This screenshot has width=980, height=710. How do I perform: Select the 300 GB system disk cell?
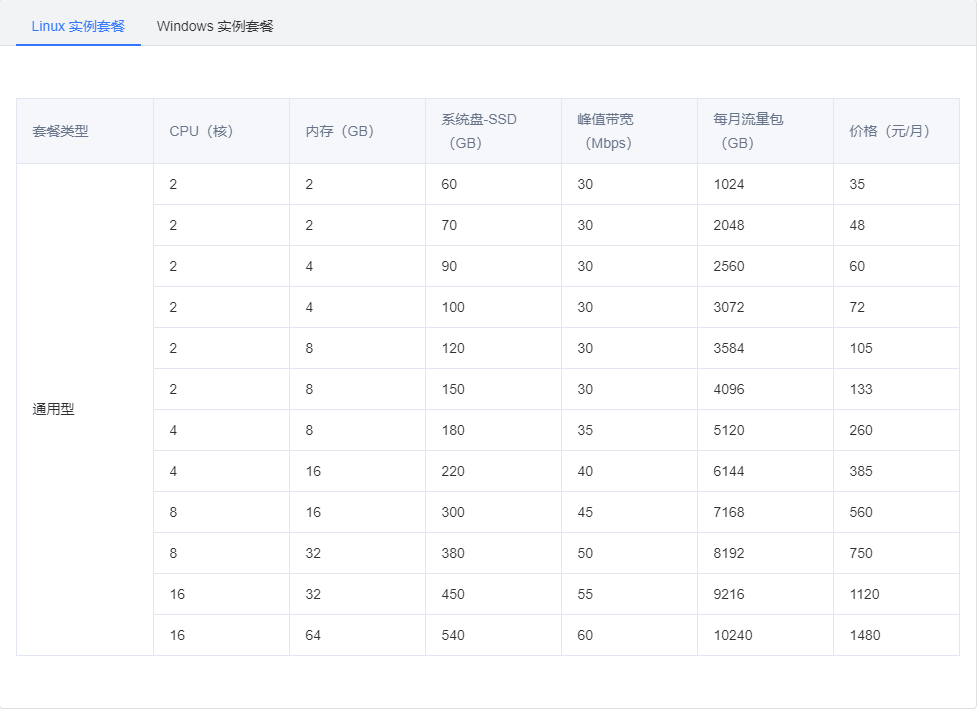453,512
